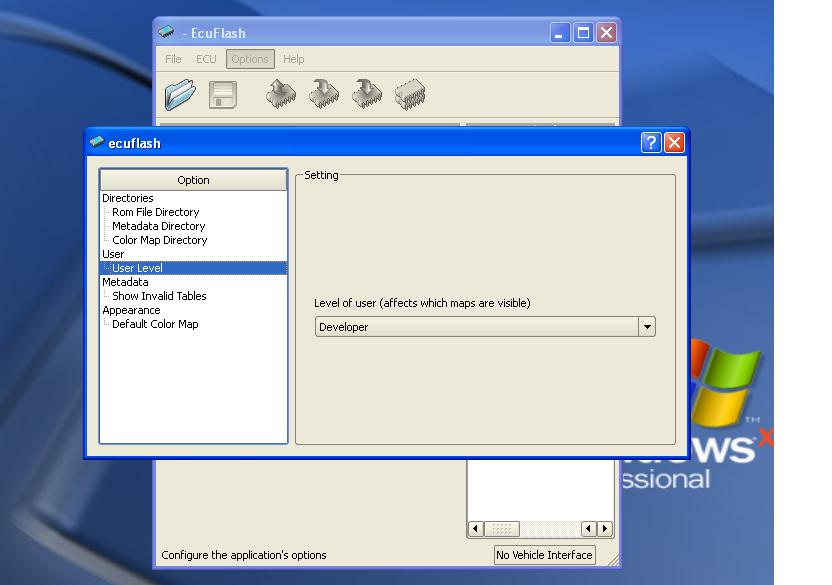
Task: Open the File menu in EcuFlash
Action: (x=173, y=59)
